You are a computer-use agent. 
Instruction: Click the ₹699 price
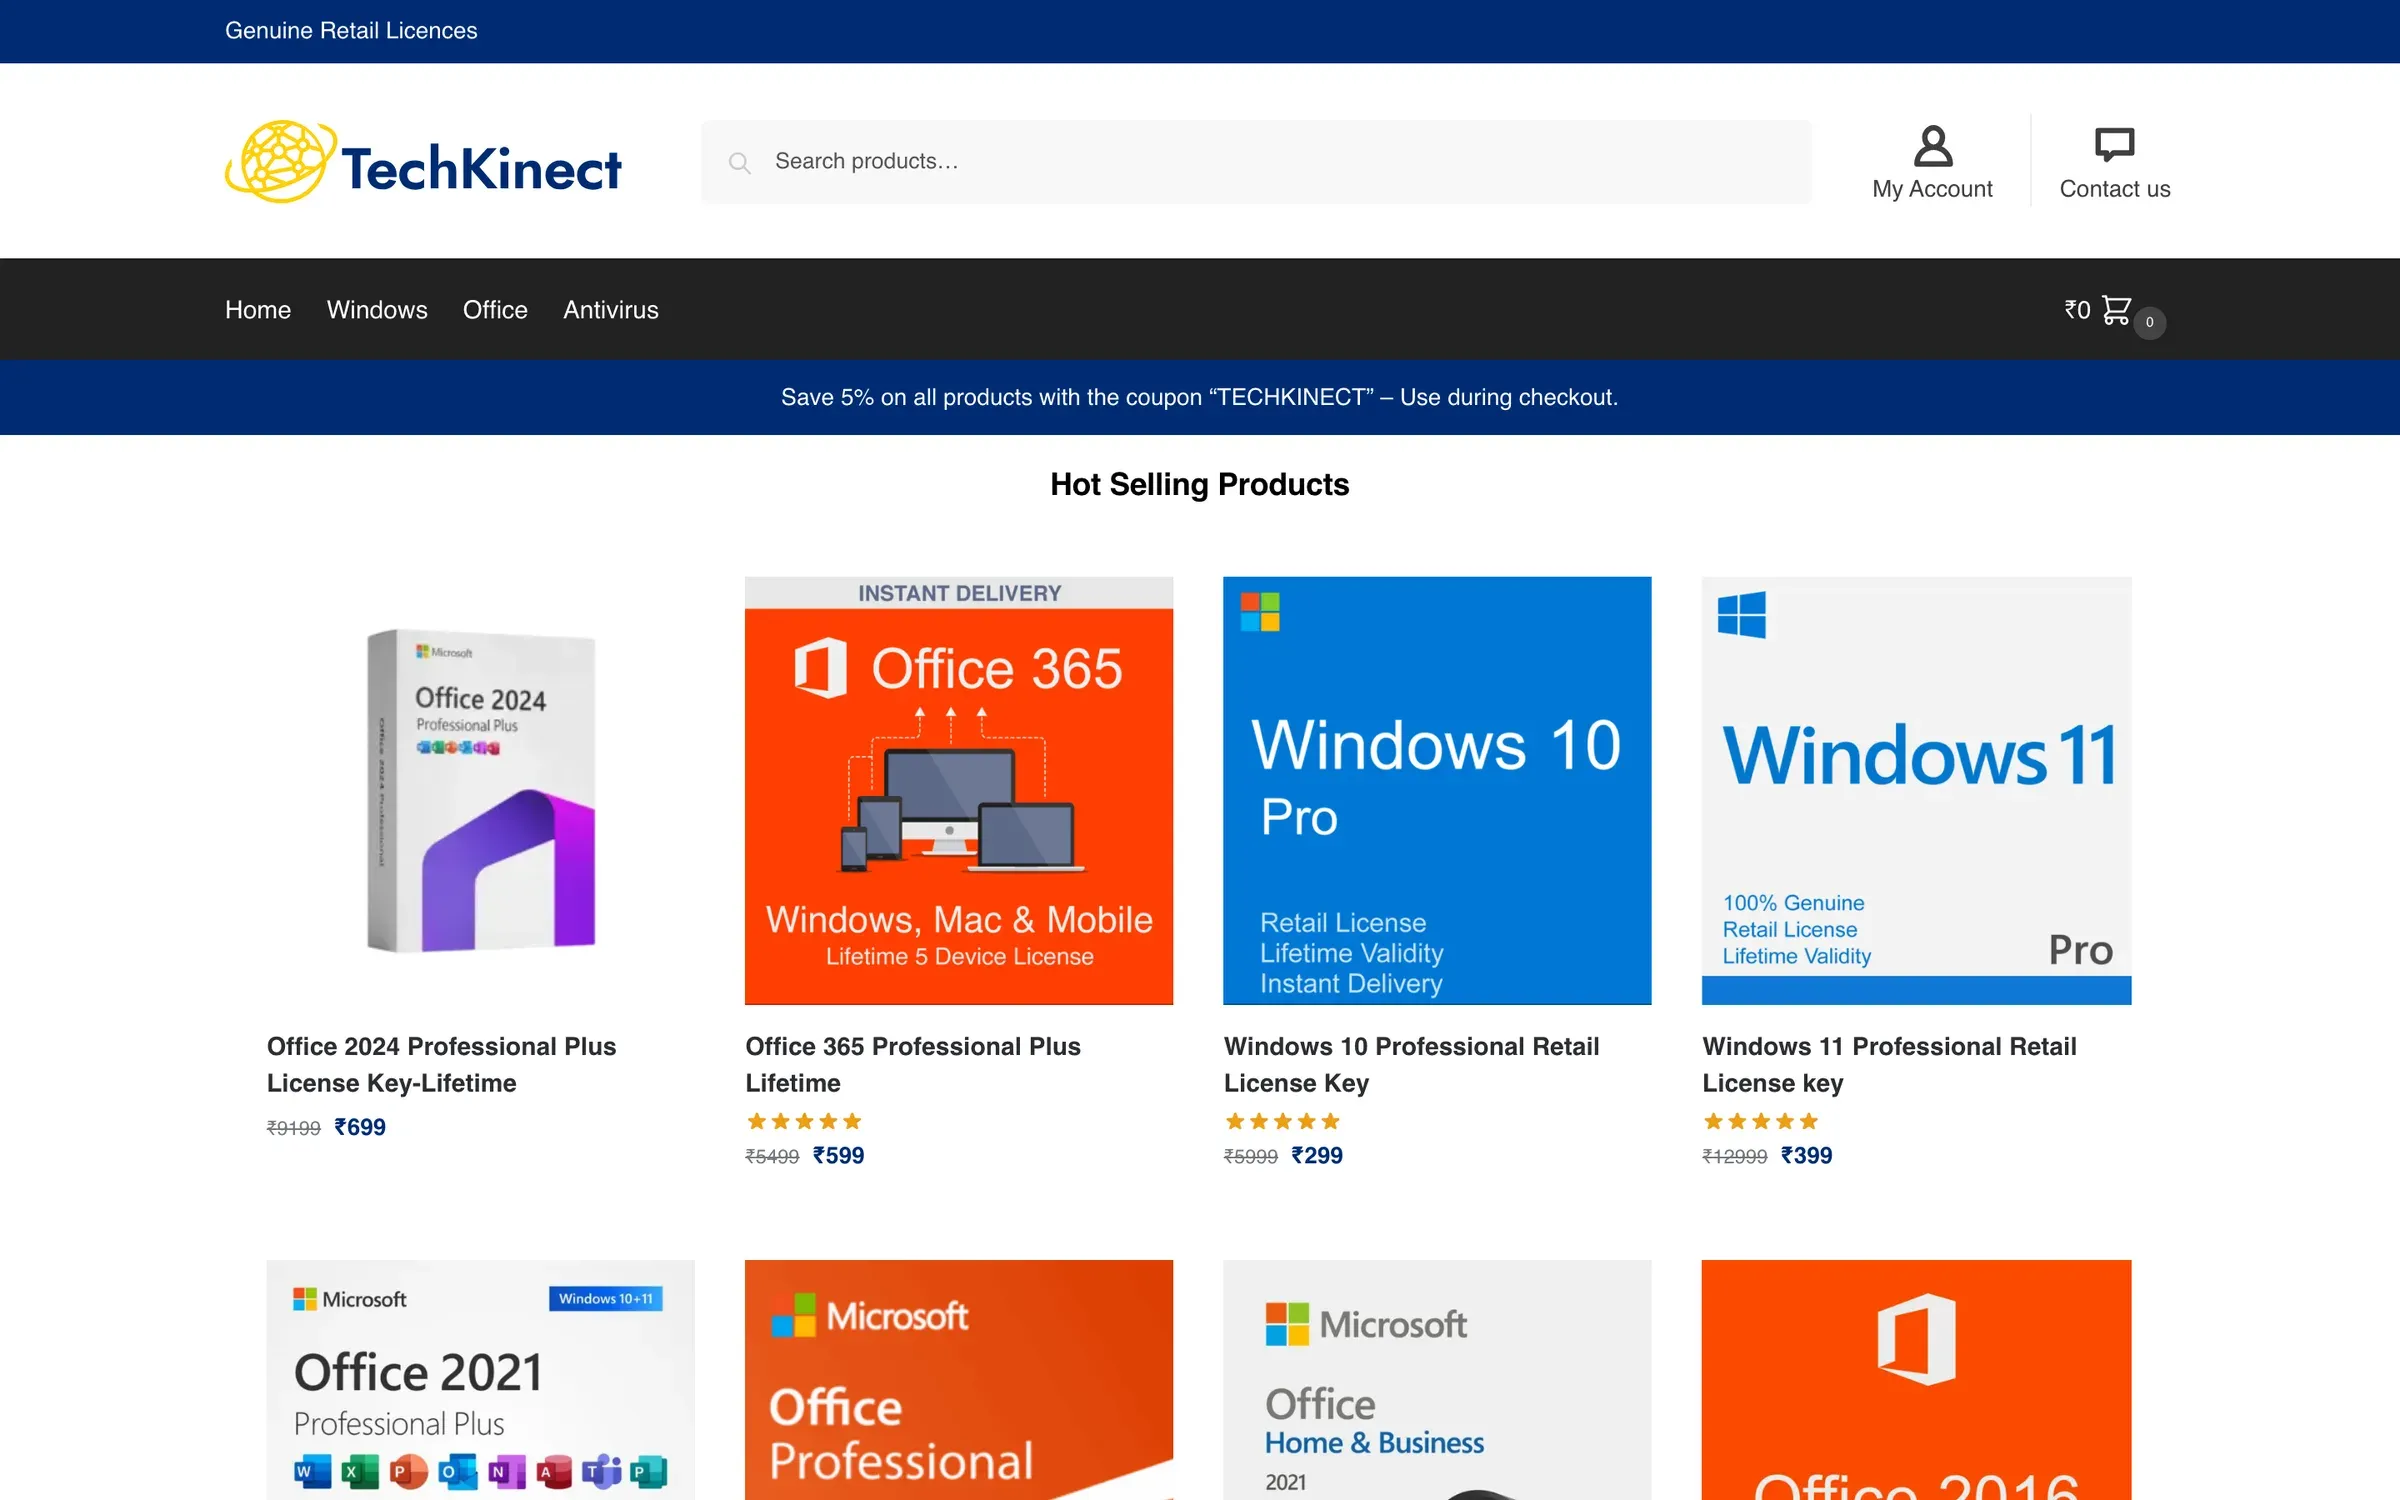point(360,1127)
